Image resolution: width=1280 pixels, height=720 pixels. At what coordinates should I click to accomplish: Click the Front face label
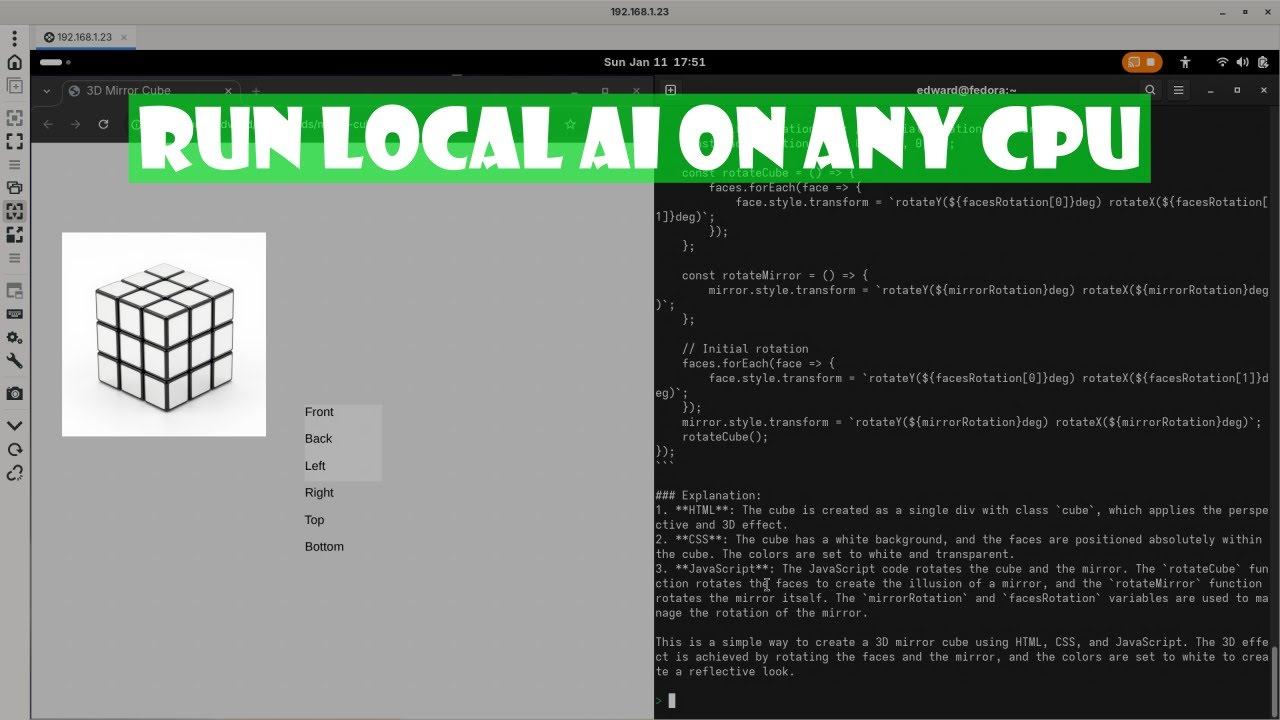(319, 412)
